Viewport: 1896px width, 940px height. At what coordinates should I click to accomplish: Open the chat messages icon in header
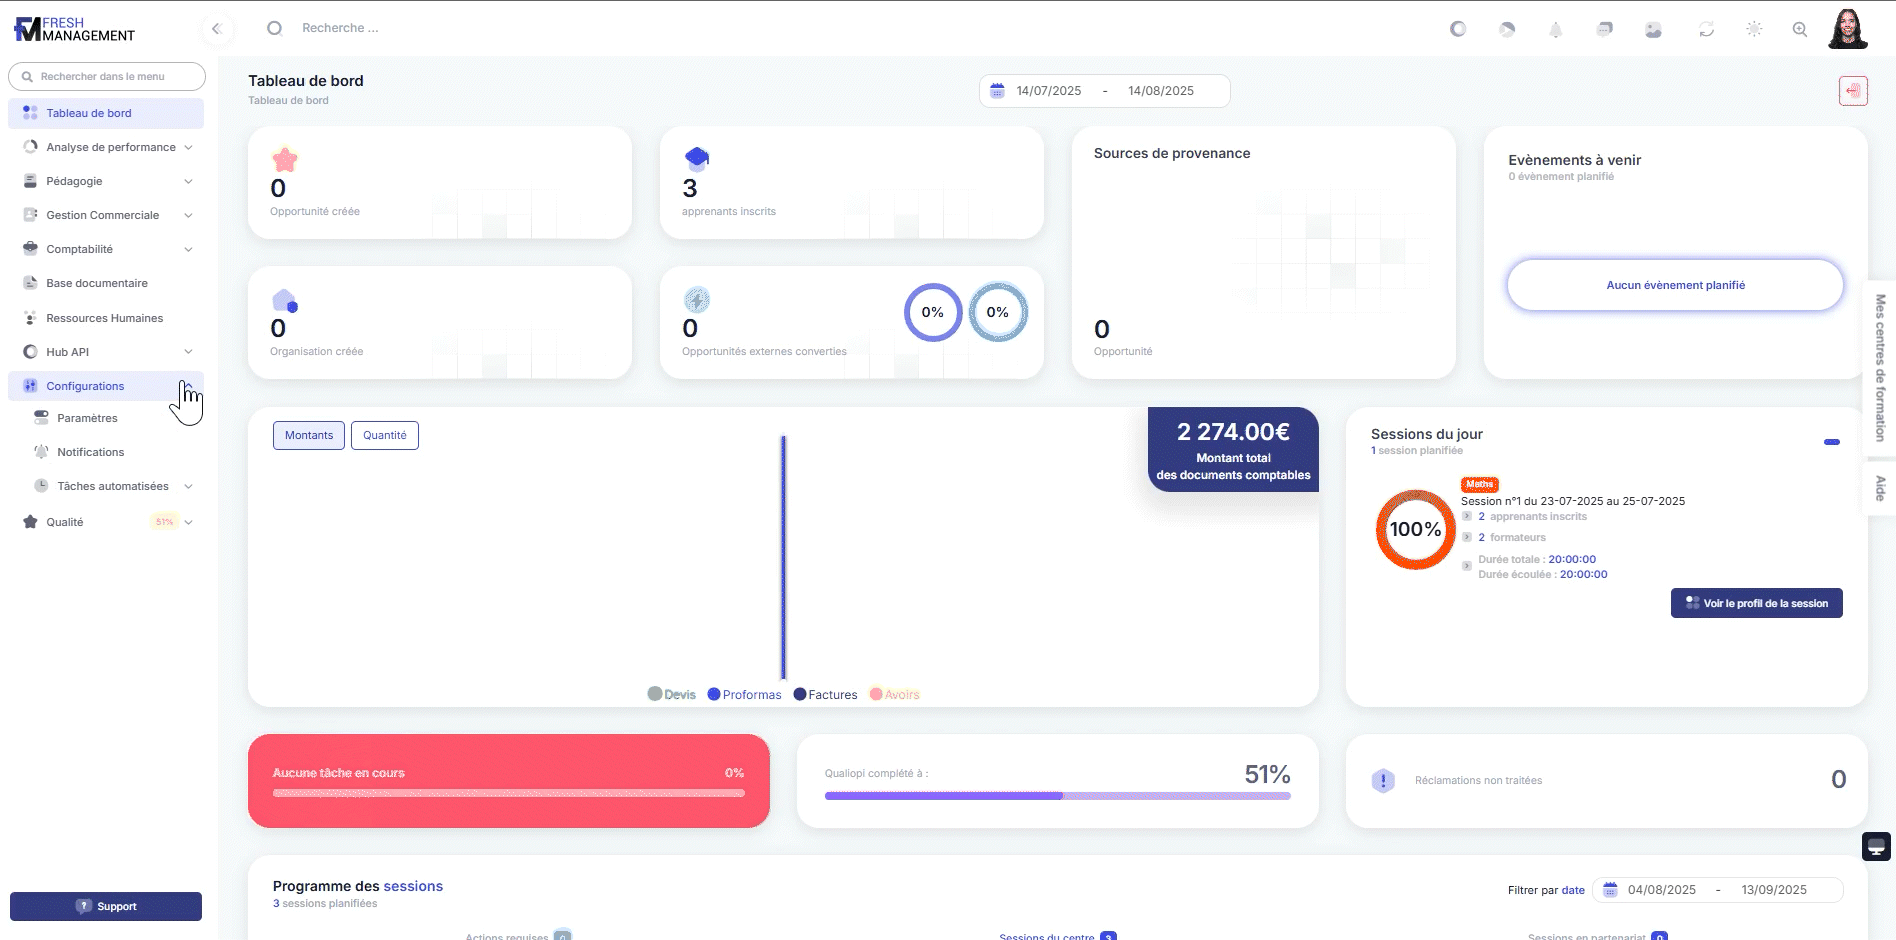tap(1604, 30)
